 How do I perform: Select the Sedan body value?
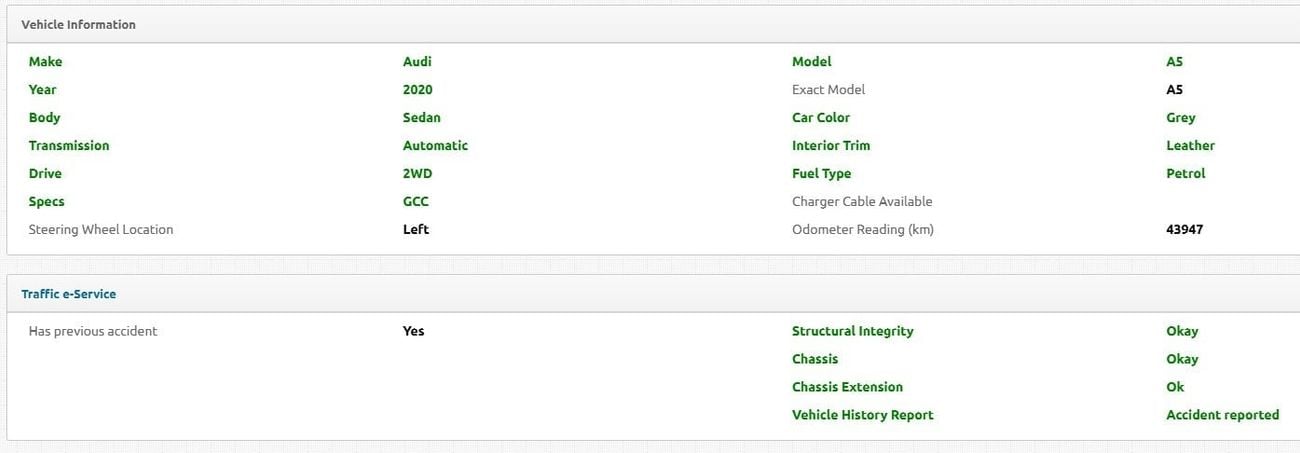click(x=421, y=118)
